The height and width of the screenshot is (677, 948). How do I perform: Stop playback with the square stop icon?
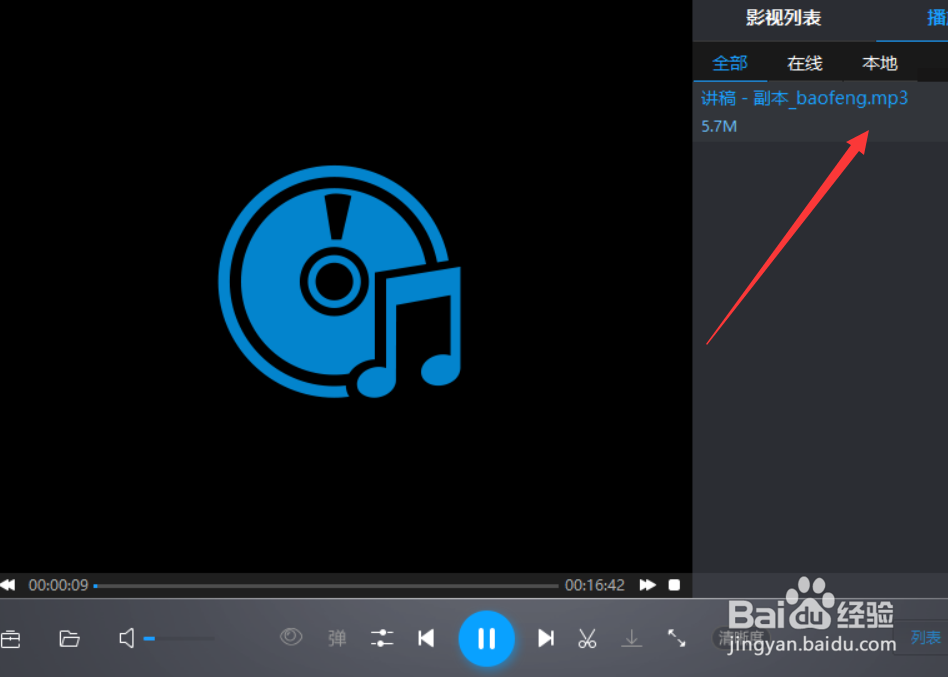click(674, 585)
